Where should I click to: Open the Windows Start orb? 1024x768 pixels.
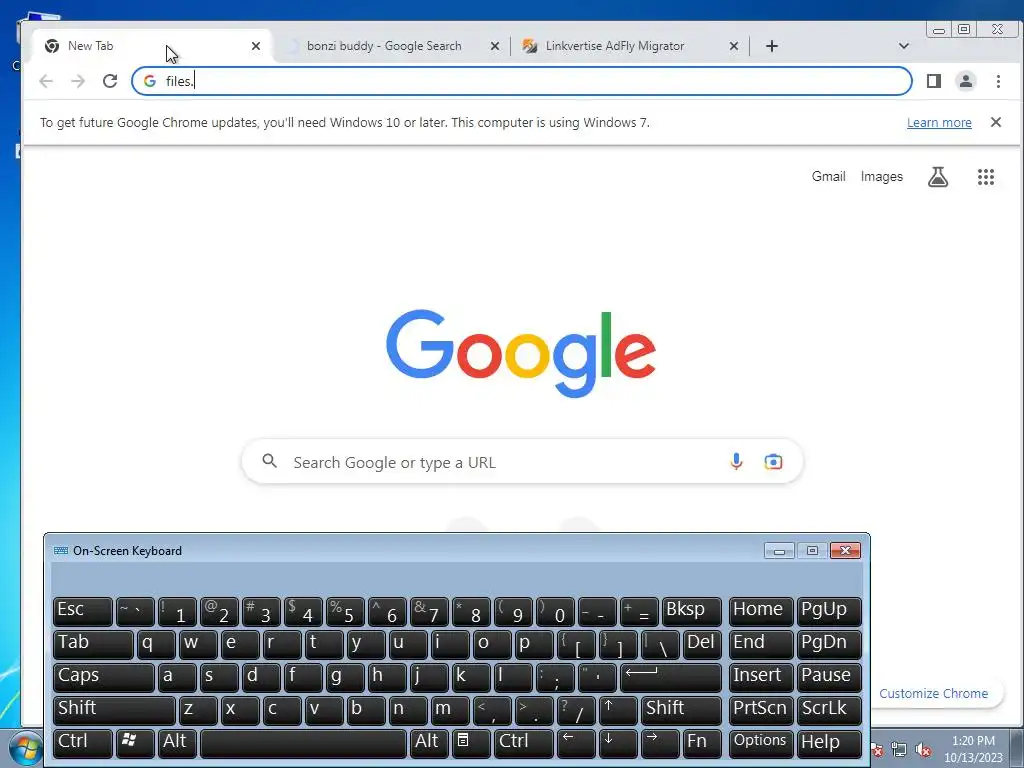[x=27, y=748]
